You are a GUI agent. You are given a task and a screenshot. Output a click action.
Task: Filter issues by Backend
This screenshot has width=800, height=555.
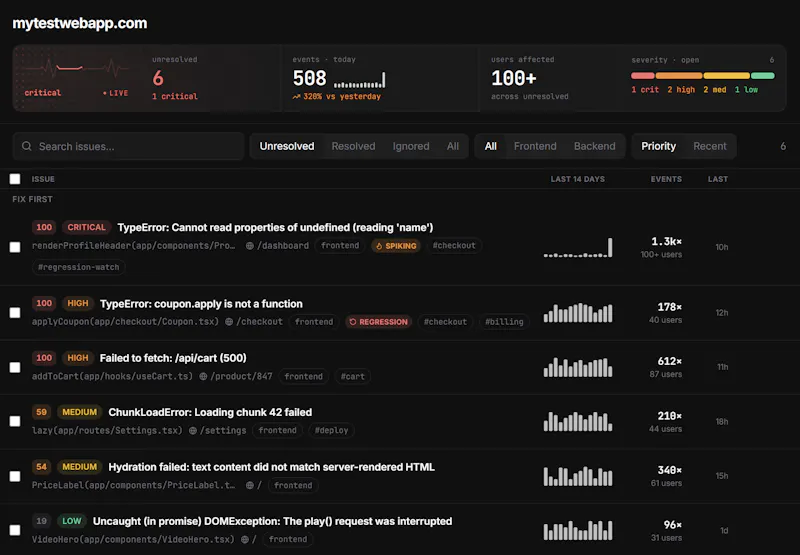[x=594, y=146]
